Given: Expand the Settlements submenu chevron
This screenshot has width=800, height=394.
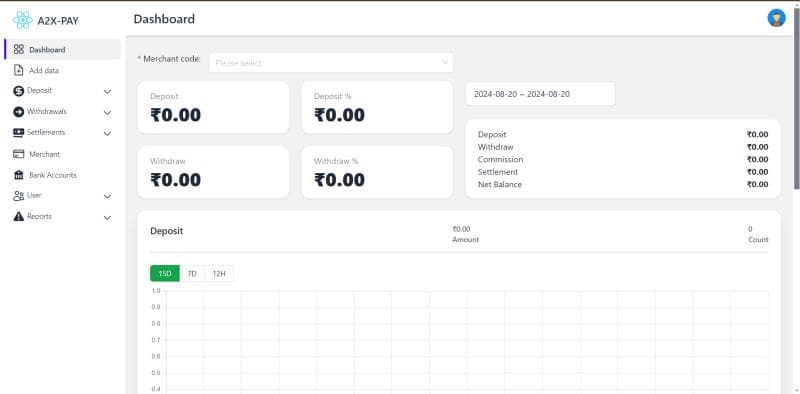Looking at the screenshot, I should click(107, 134).
